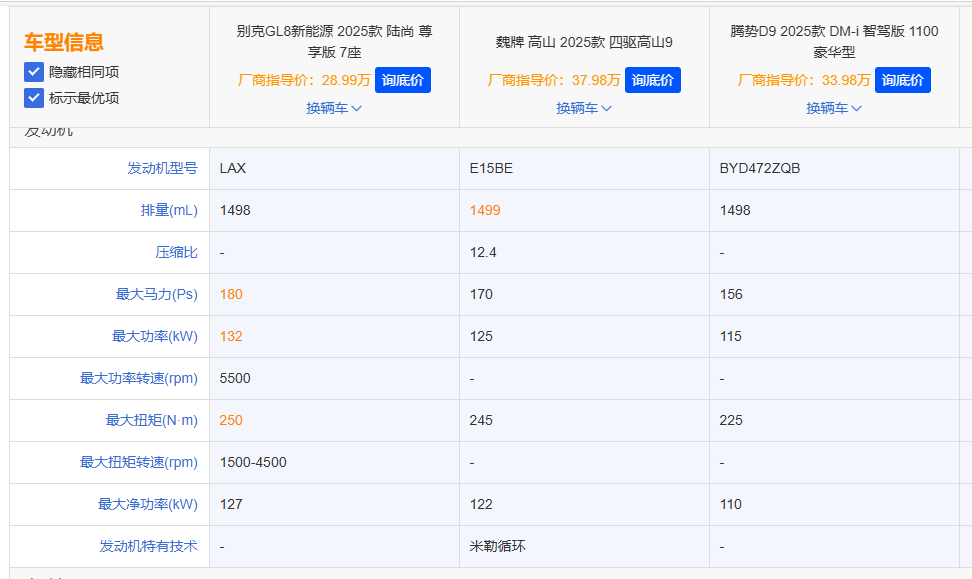Click the 1498 displacement under 腾势D9
The image size is (972, 579).
click(x=735, y=210)
